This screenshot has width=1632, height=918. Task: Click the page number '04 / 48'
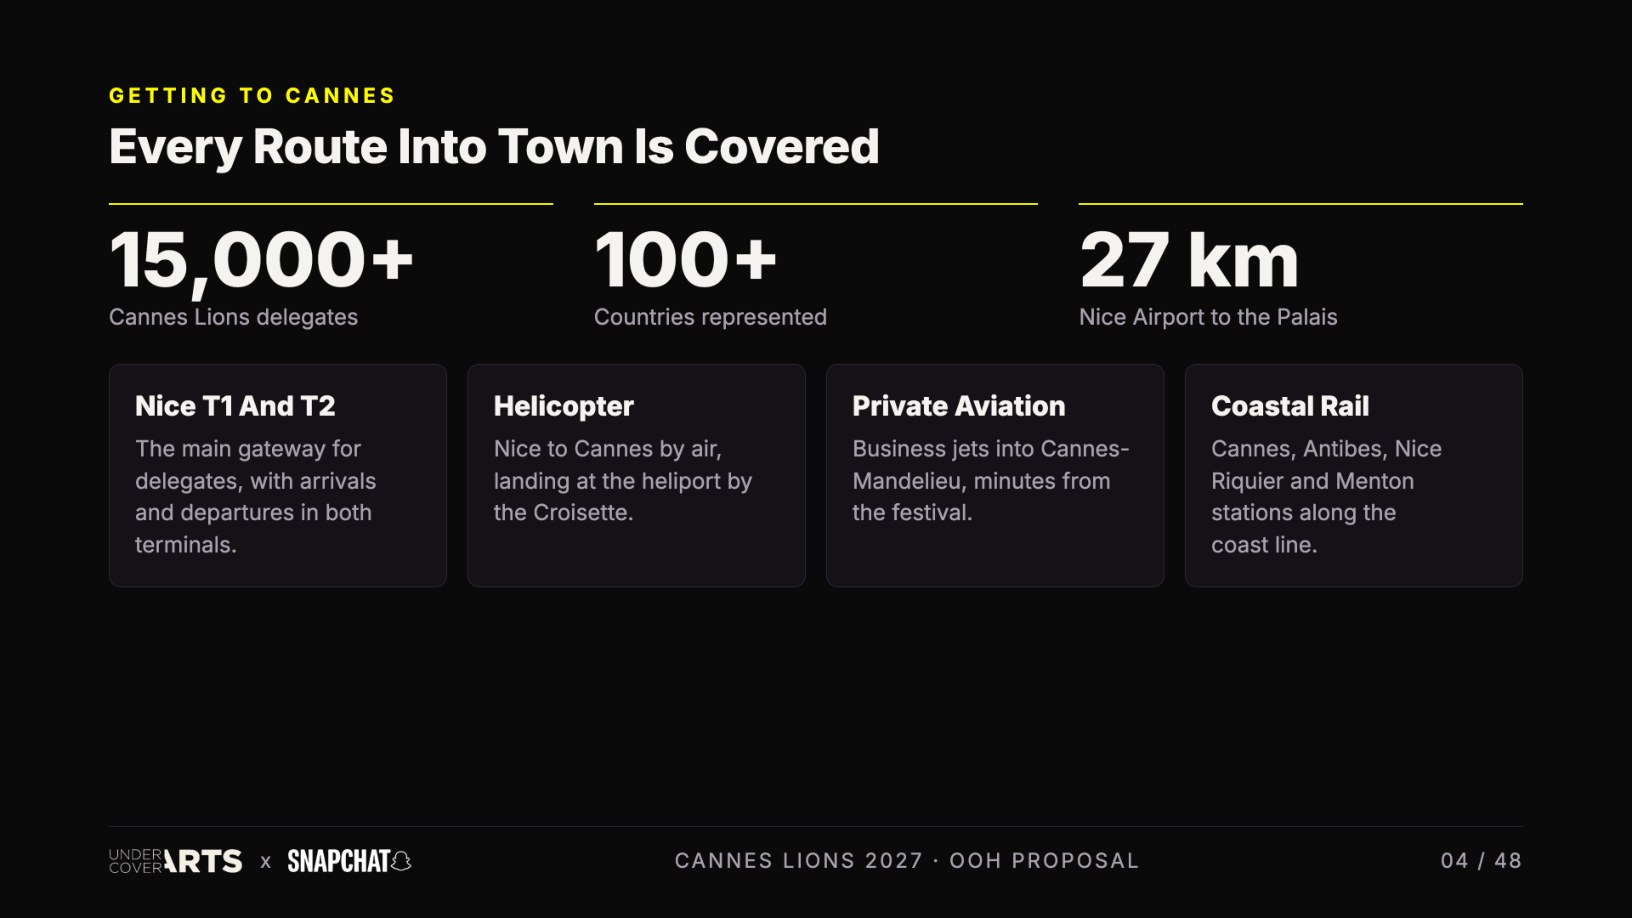click(1481, 861)
